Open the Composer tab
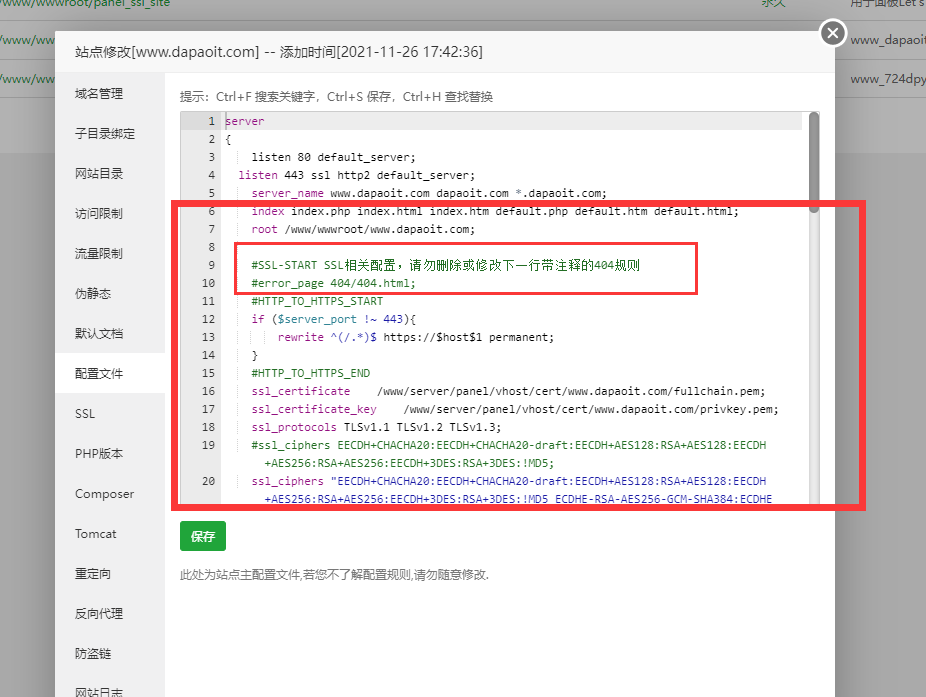The image size is (926, 697). [x=104, y=494]
